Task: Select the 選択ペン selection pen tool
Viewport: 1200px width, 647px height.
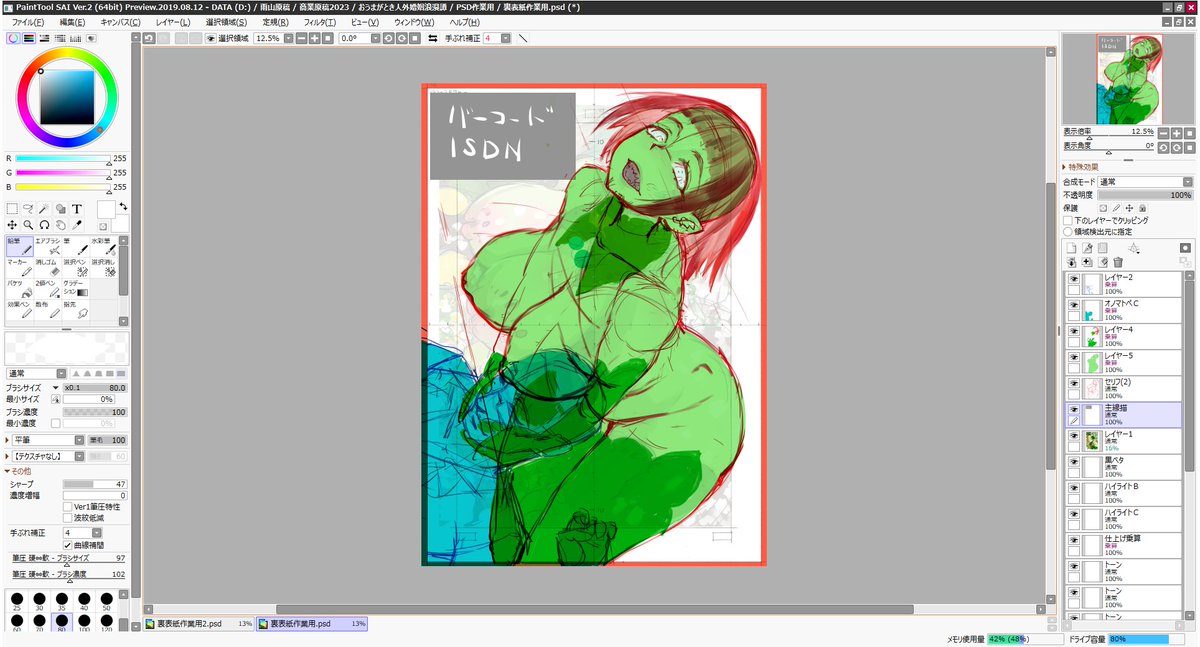Action: [x=76, y=267]
